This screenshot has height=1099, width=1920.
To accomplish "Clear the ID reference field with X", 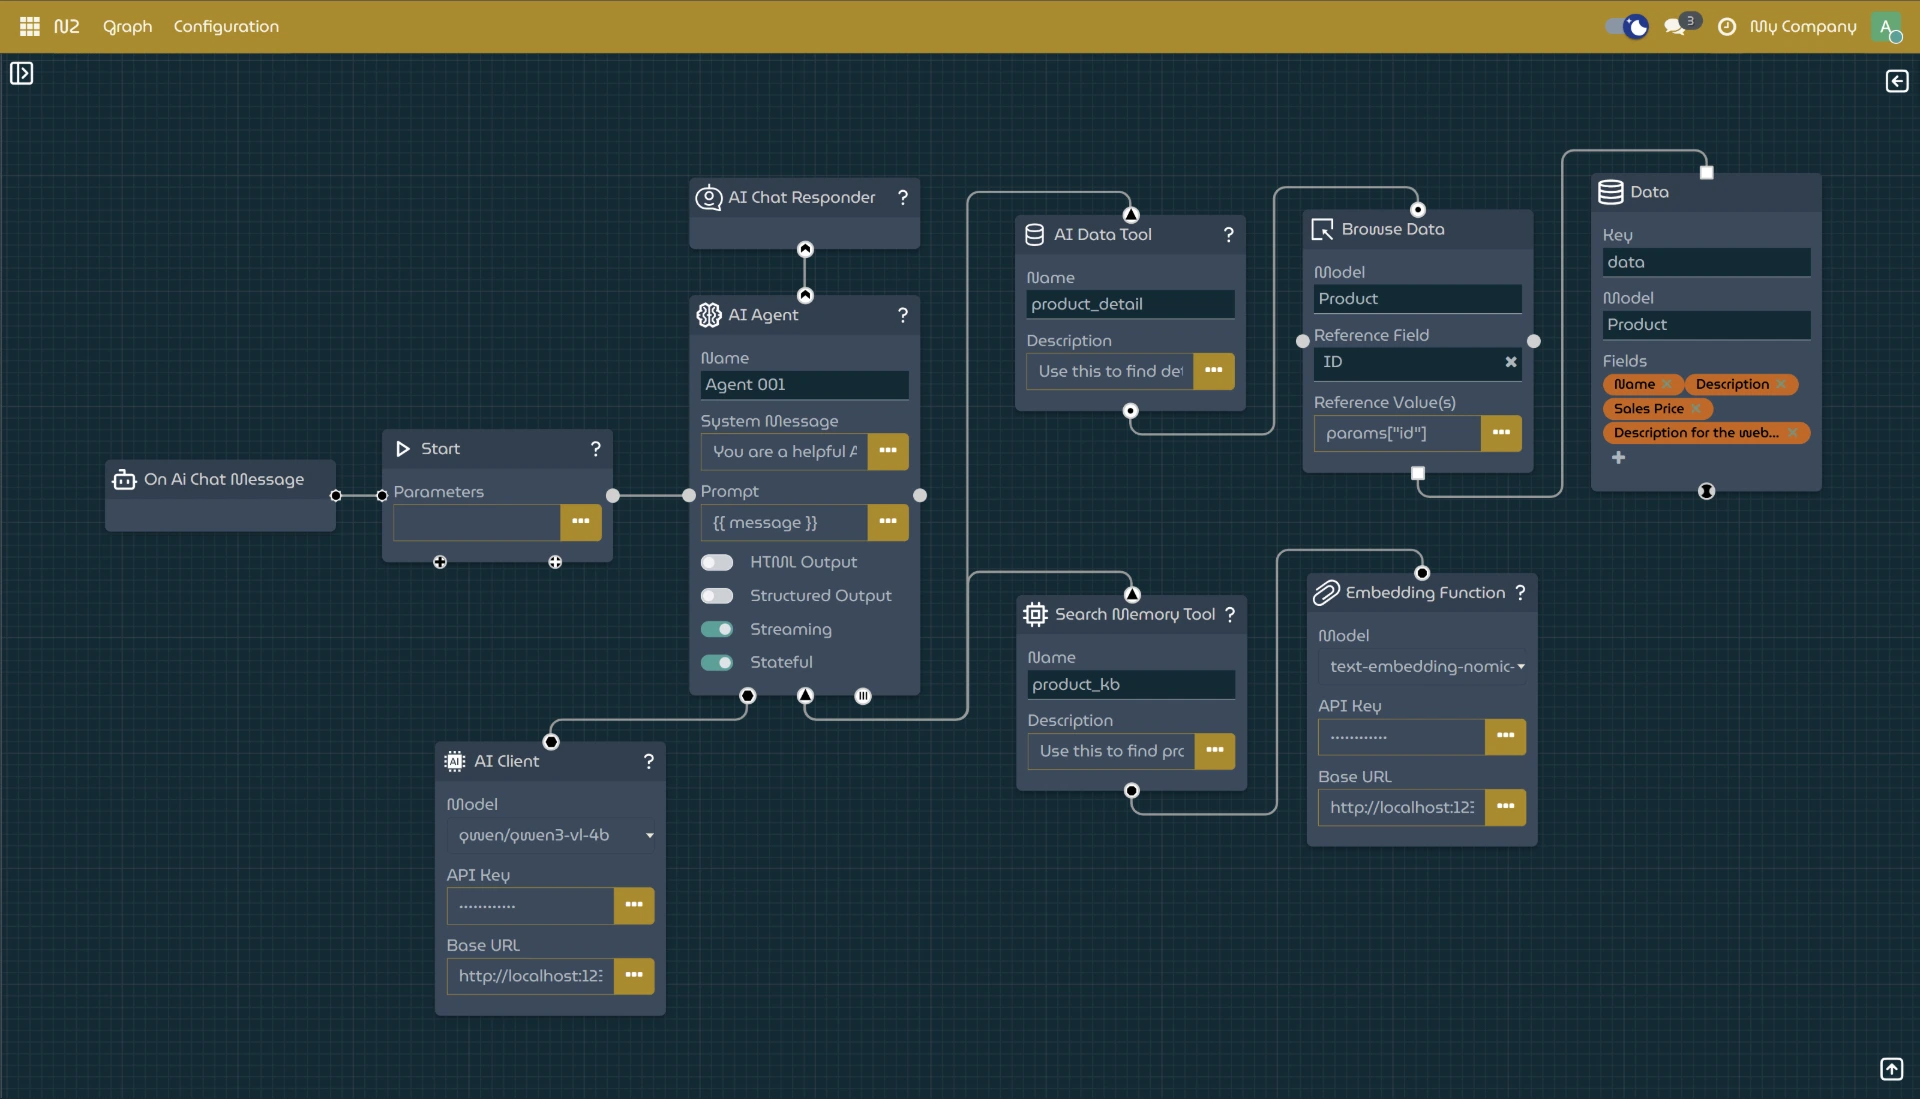I will [1510, 362].
